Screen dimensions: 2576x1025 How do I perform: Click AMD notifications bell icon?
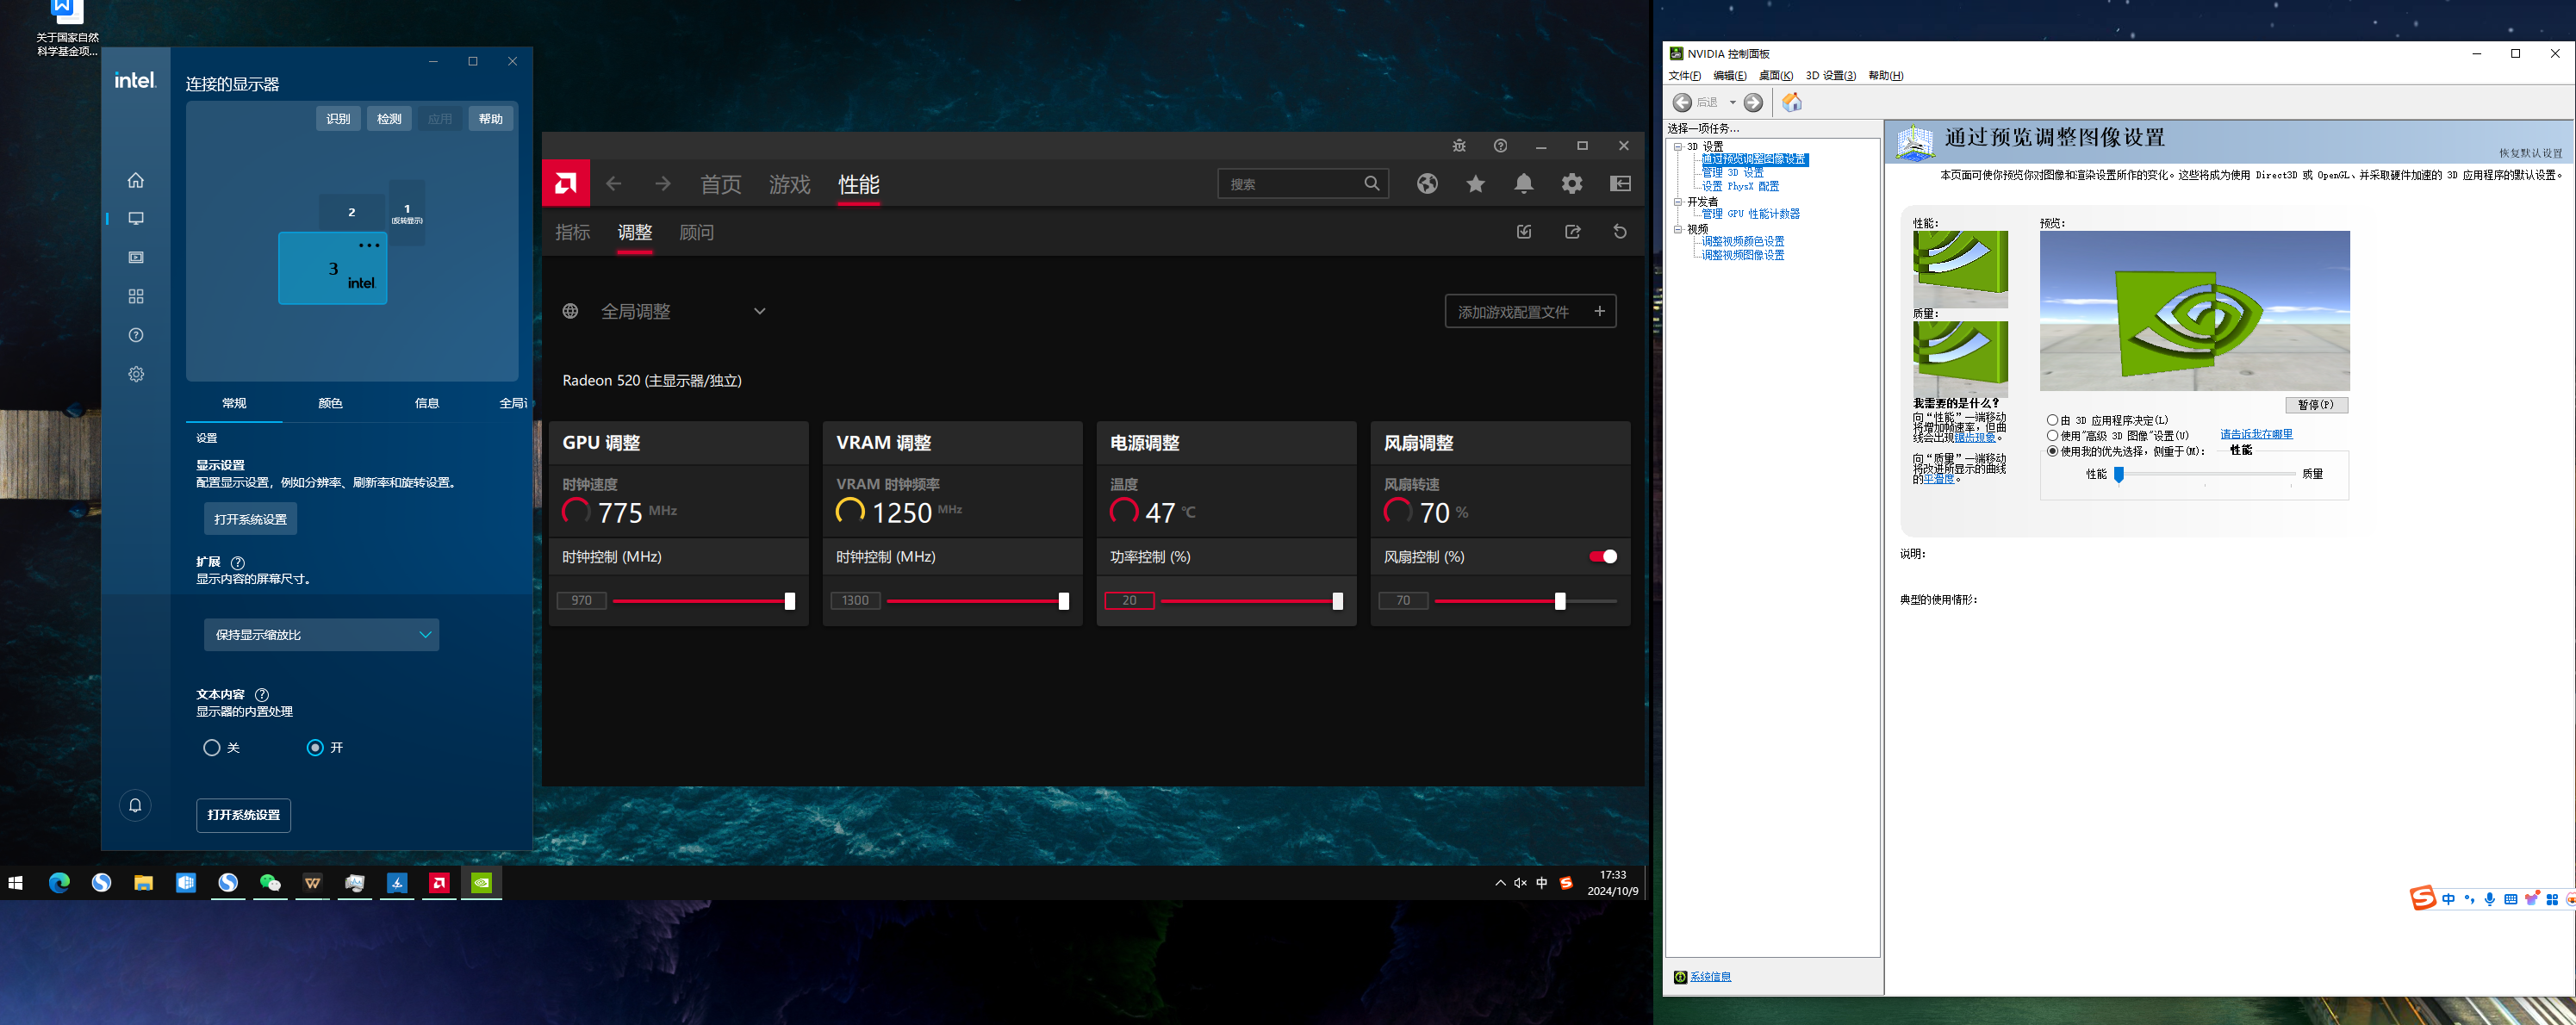coord(1523,184)
